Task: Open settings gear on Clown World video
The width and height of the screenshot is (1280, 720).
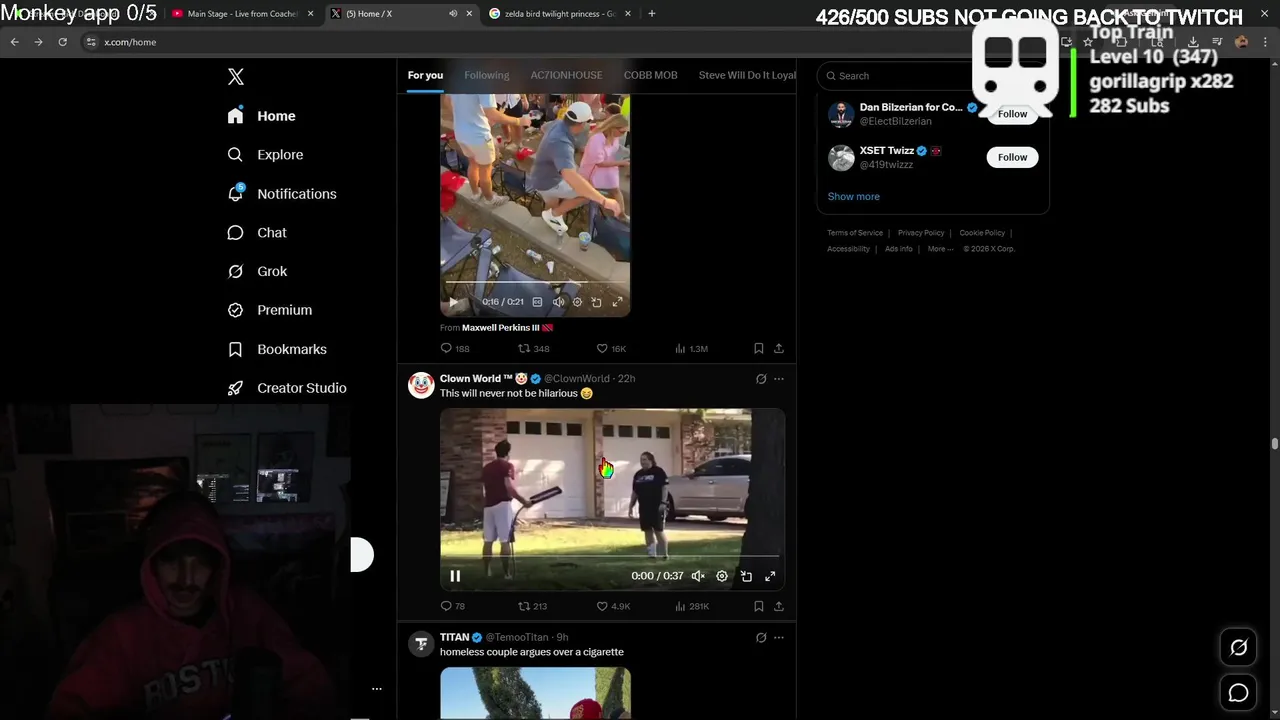Action: [x=722, y=576]
